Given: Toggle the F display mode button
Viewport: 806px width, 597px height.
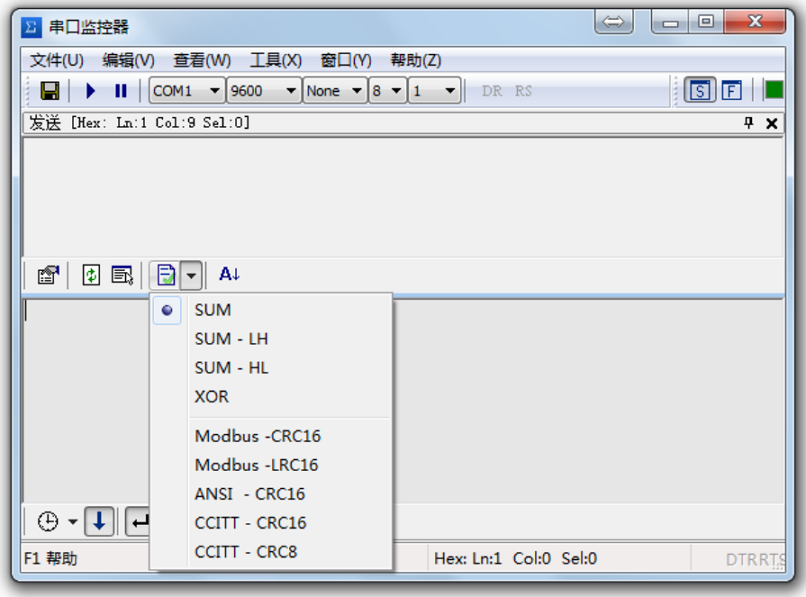Looking at the screenshot, I should click(x=731, y=91).
